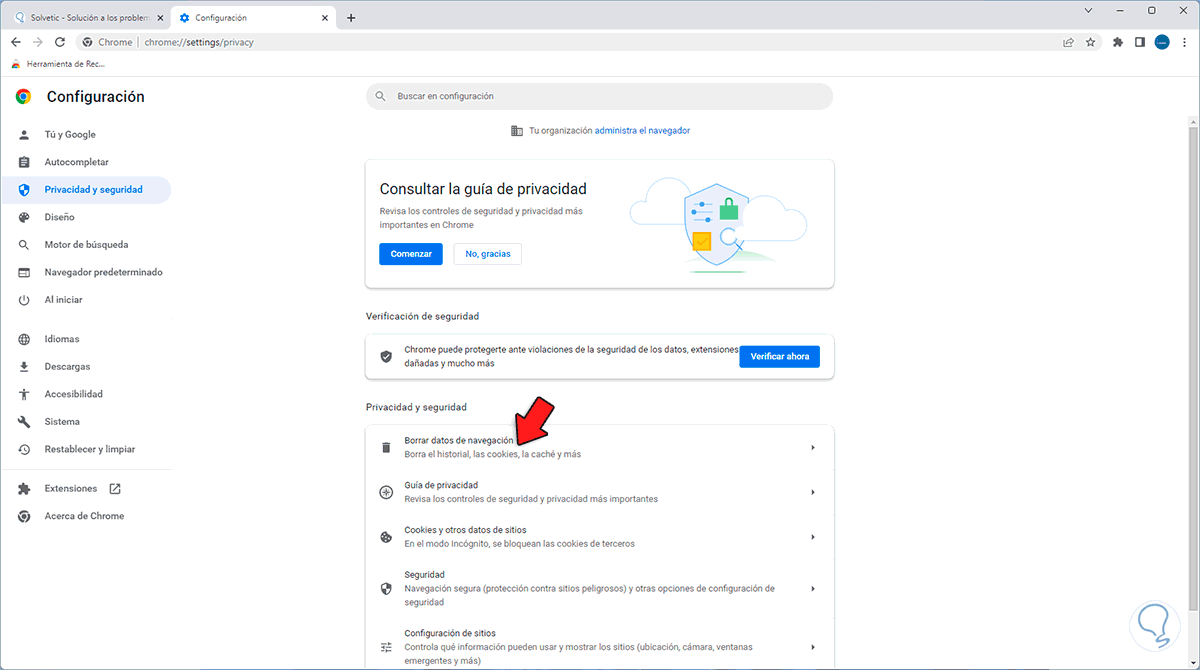Image resolution: width=1200 pixels, height=670 pixels.
Task: Click the download icon beside Descargas
Action: [24, 367]
